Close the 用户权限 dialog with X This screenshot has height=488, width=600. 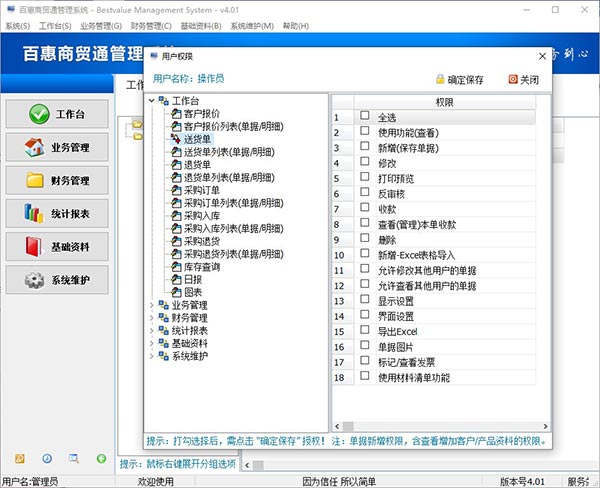[x=542, y=56]
